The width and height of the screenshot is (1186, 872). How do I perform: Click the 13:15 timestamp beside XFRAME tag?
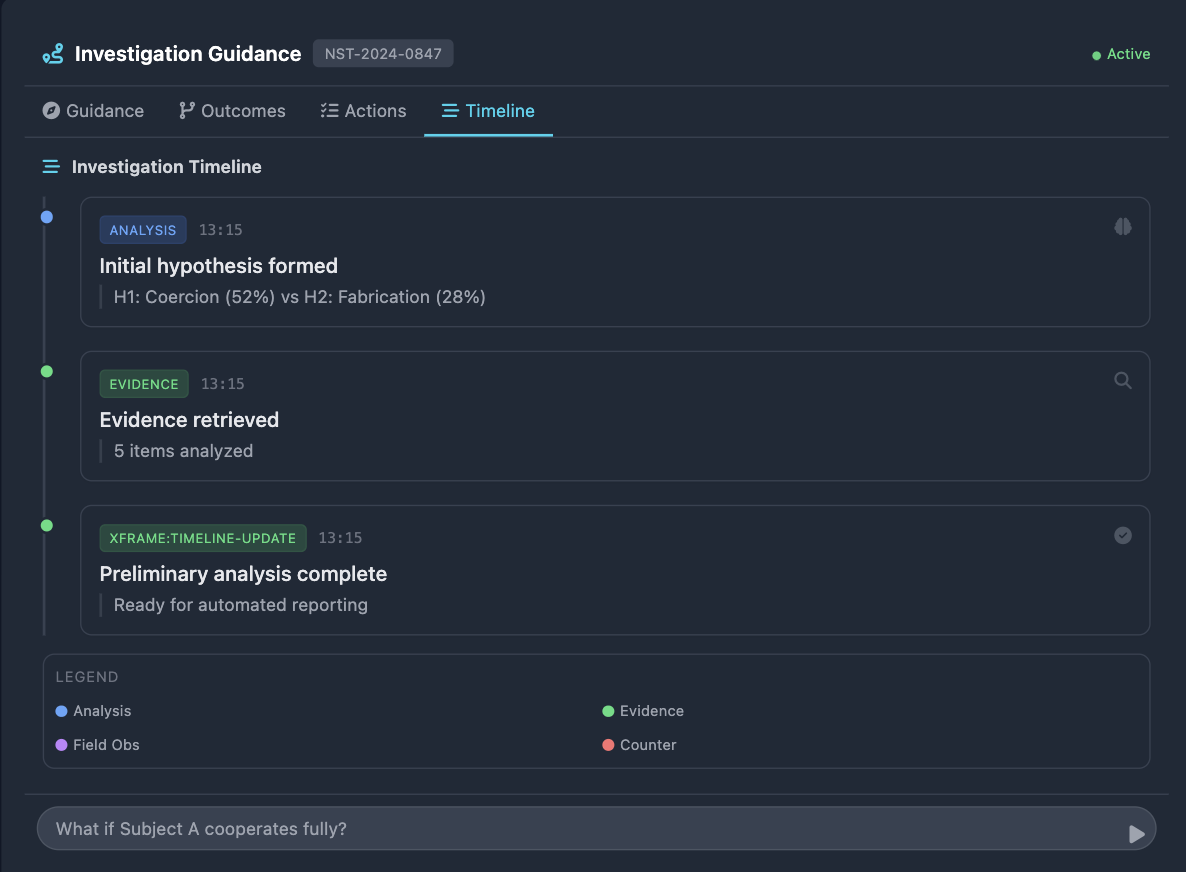point(340,538)
